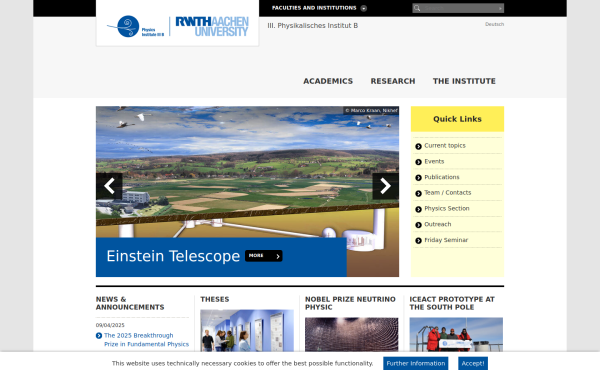
Task: Click More button on Einstein Telescope
Action: click(264, 256)
